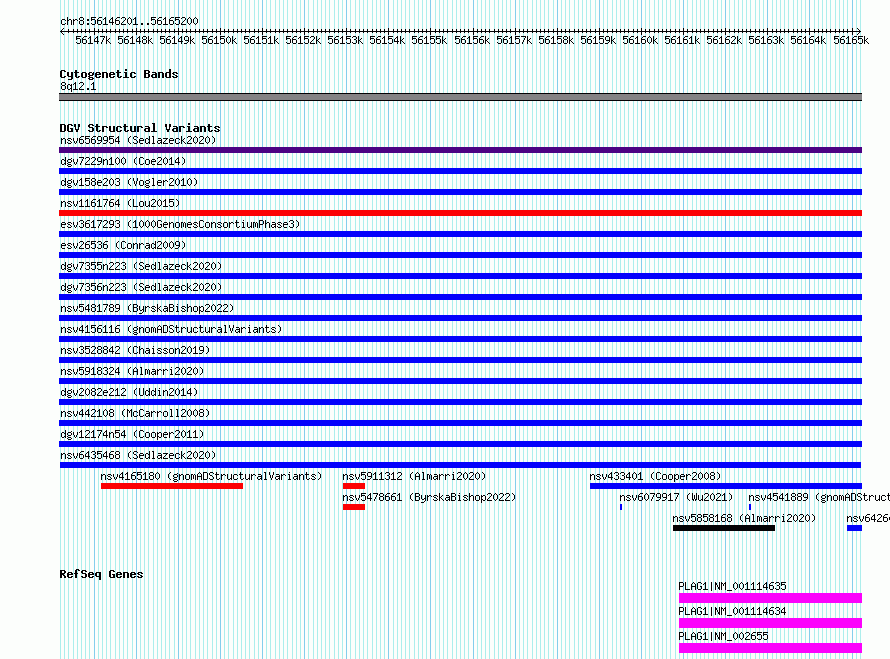890x659 pixels.
Task: Select the red bar under nsv5478661
Action: click(354, 507)
